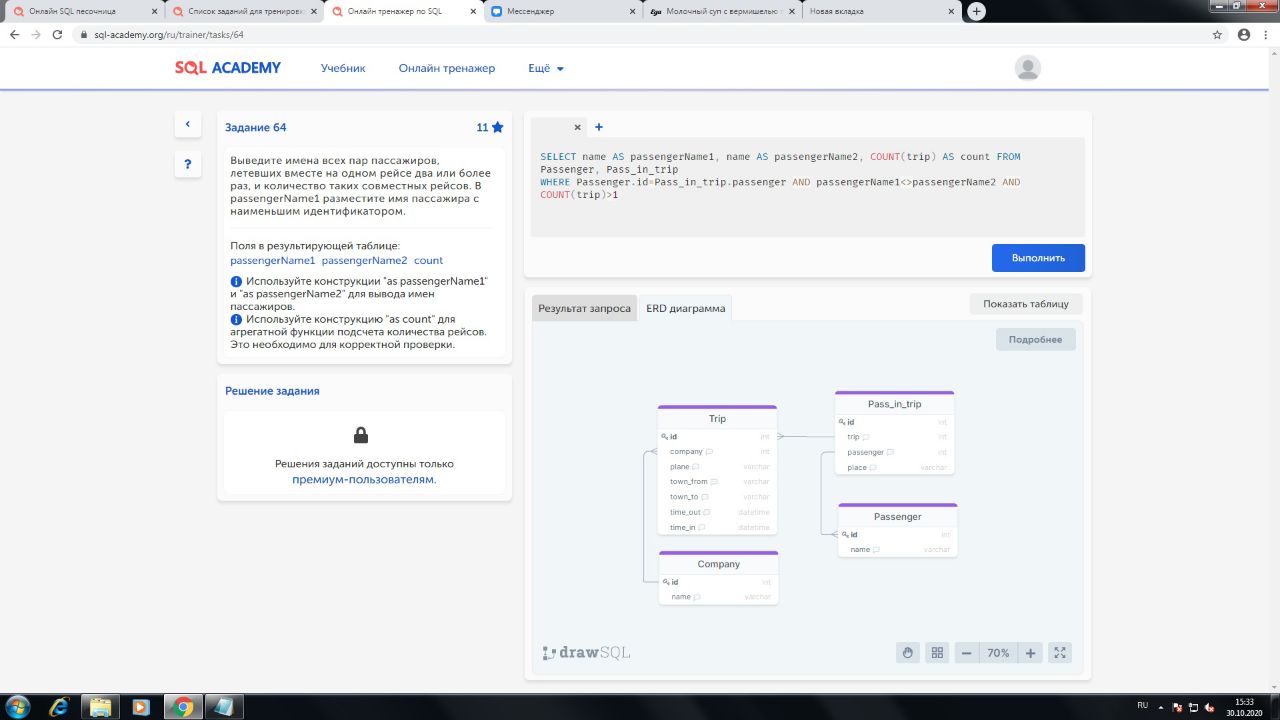
Task: Click the browser back arrow
Action: (x=14, y=34)
